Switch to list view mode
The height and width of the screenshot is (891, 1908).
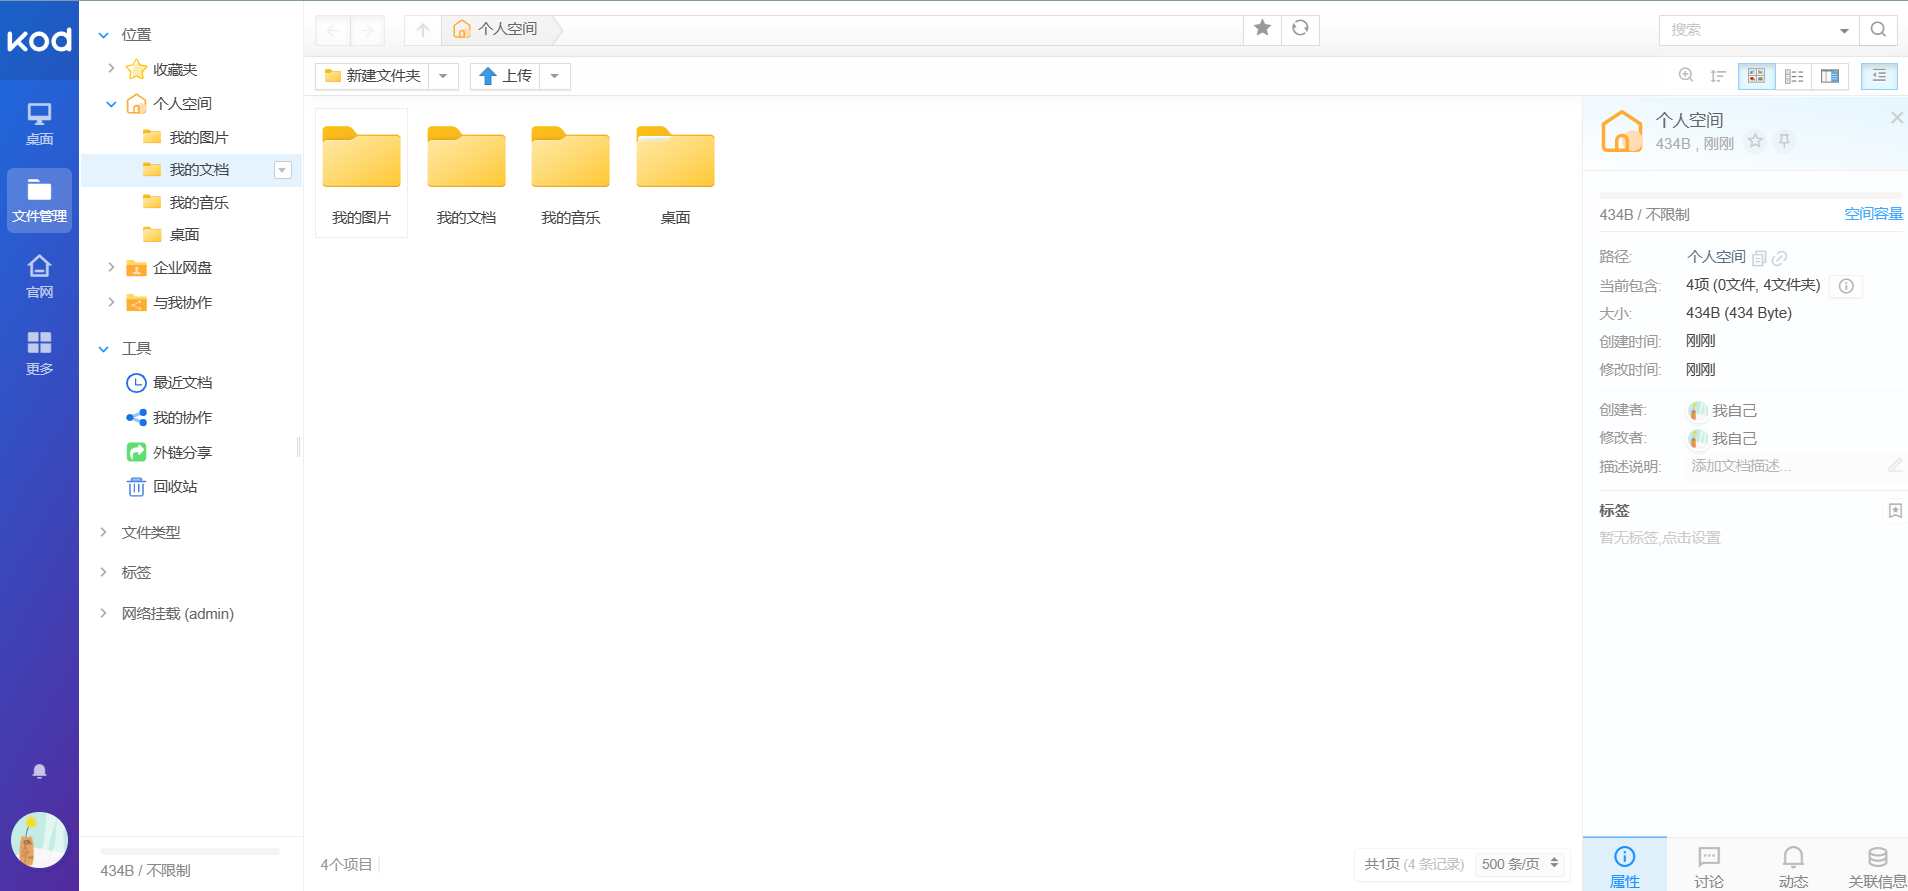tap(1794, 76)
